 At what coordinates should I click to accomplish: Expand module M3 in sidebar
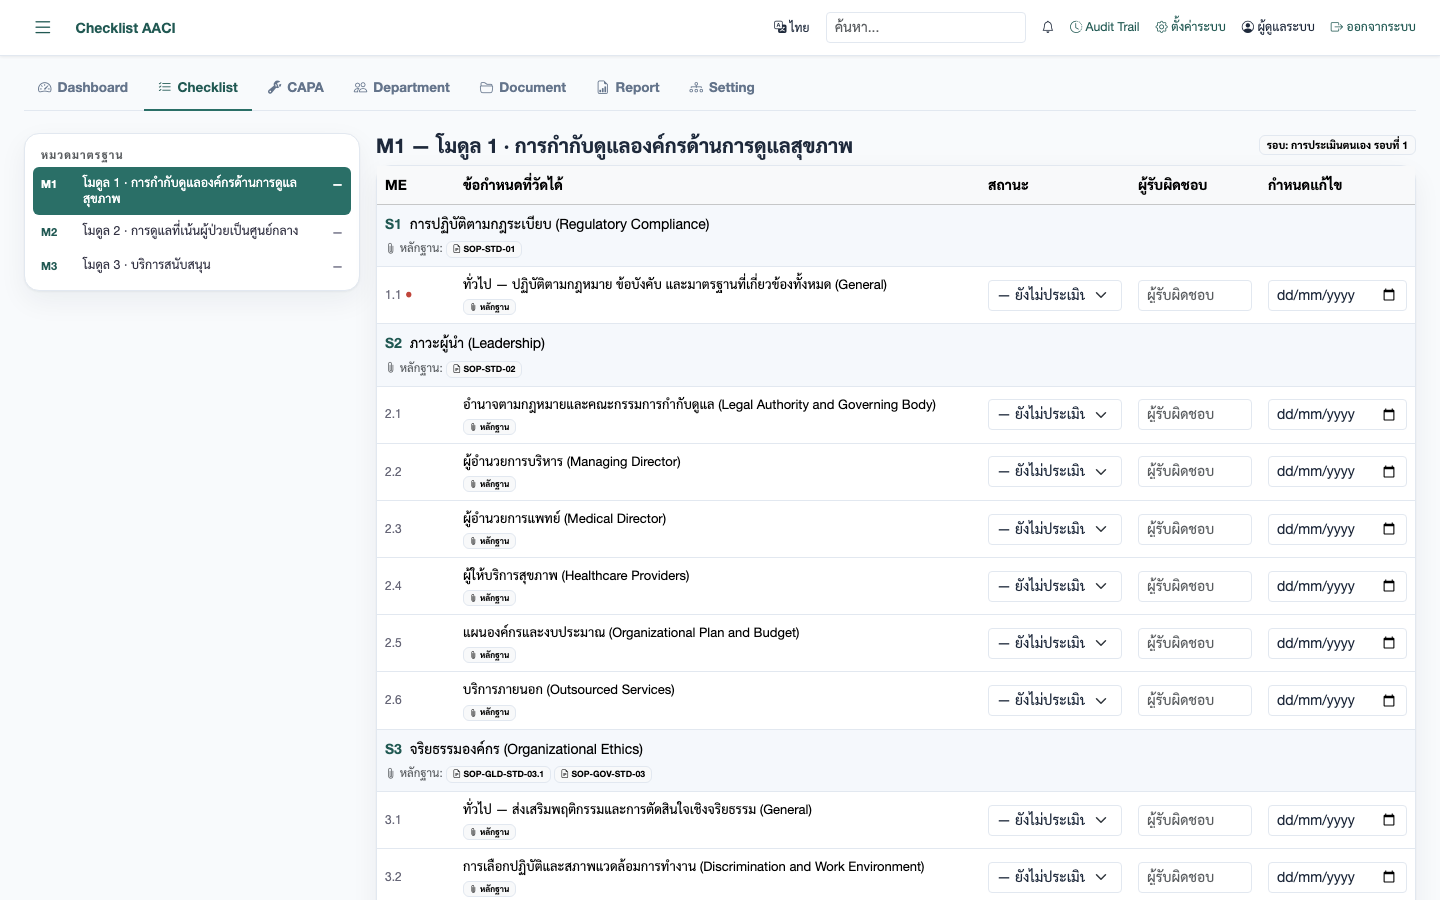[x=192, y=266]
